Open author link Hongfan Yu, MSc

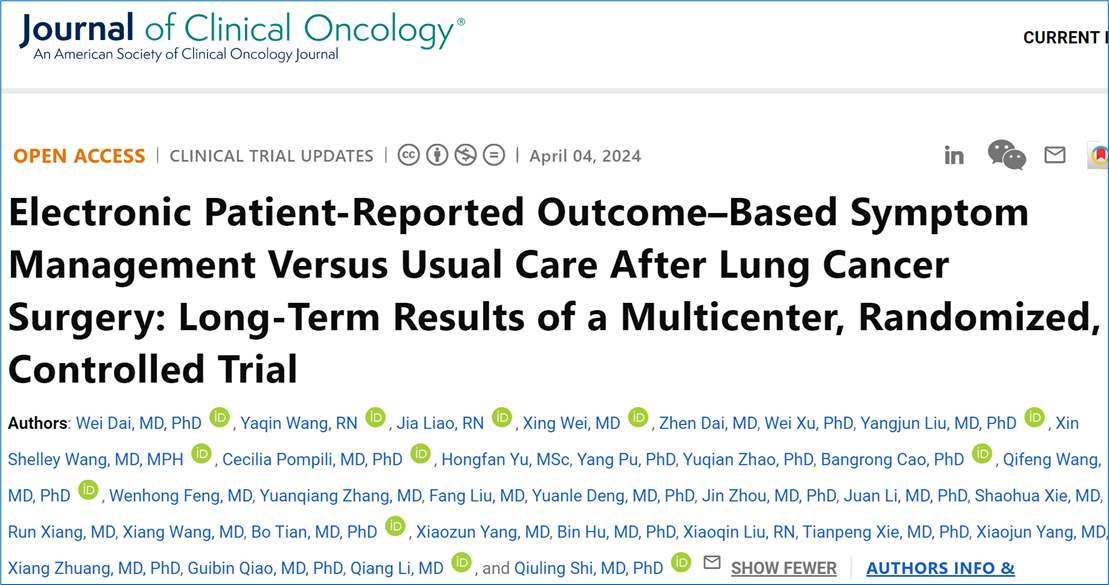[505, 460]
